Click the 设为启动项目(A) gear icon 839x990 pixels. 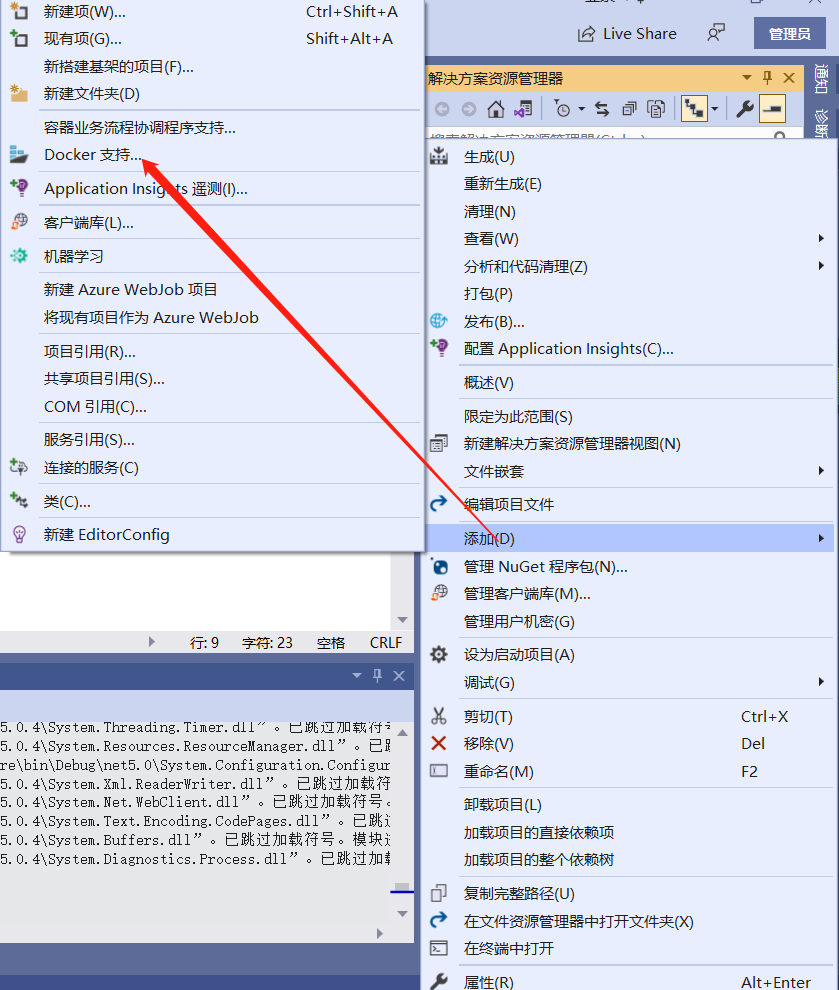click(439, 654)
